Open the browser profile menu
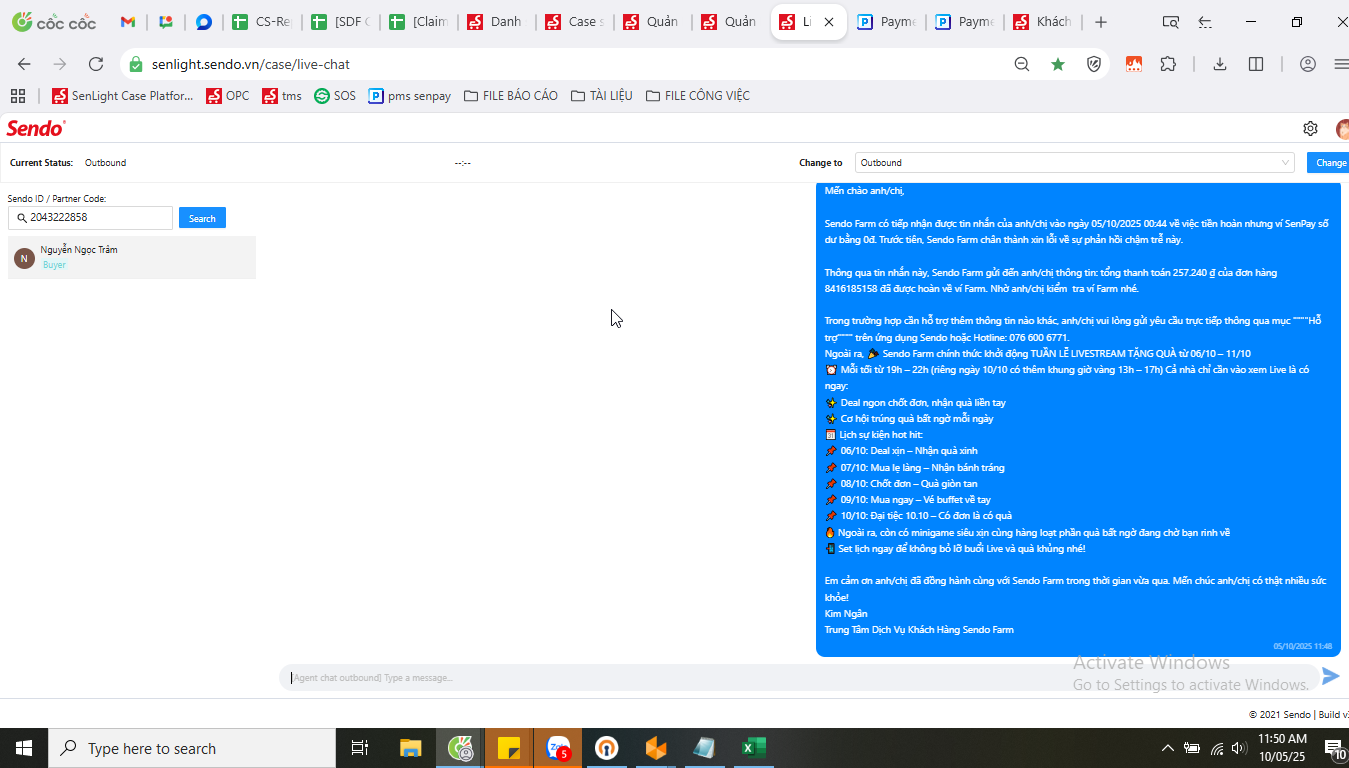 pyautogui.click(x=1308, y=64)
